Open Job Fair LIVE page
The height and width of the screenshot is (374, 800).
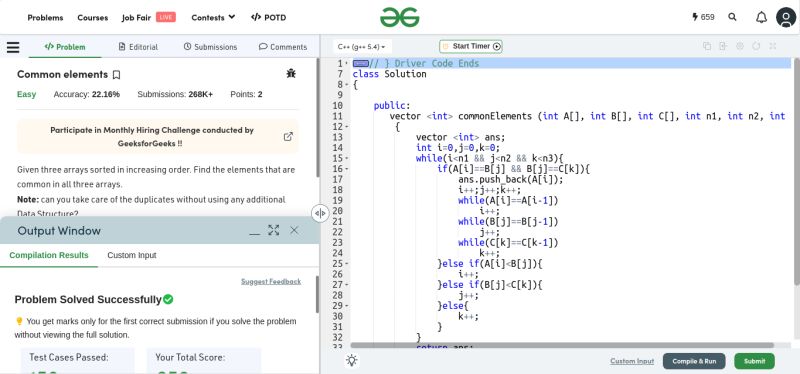[148, 17]
